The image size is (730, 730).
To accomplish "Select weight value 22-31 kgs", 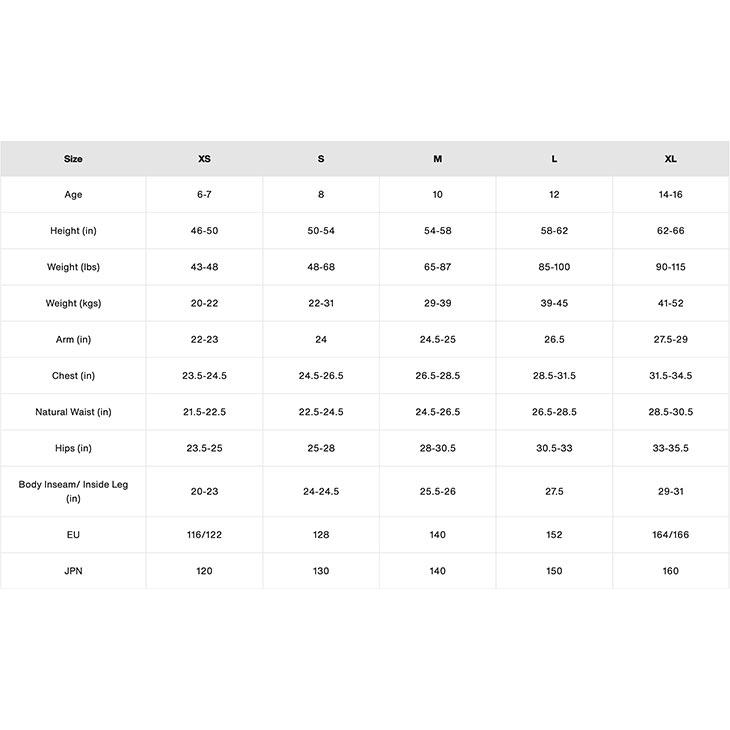I will [321, 303].
